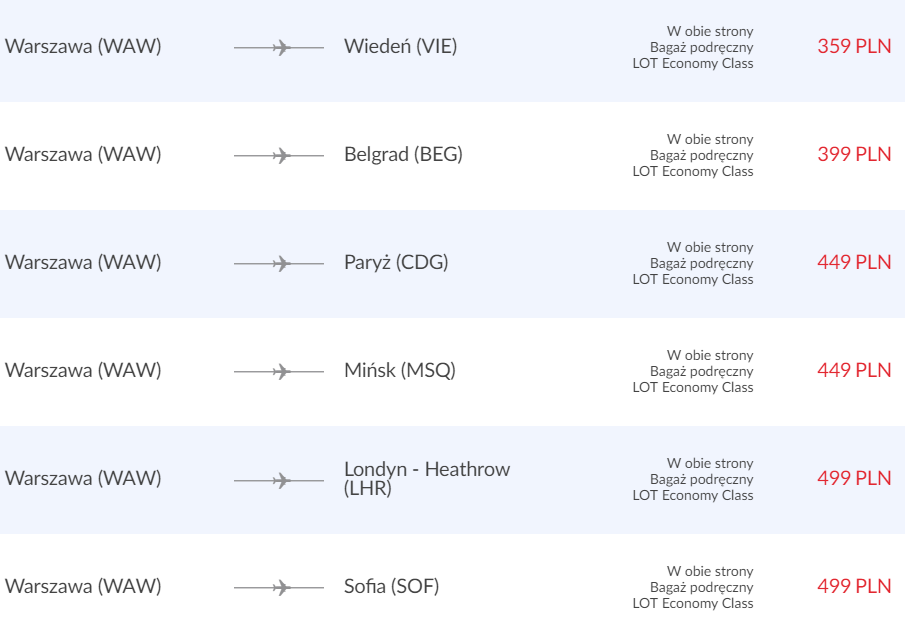
Task: Click Warszawa (WAW) origin in Wiedeń row
Action: [83, 46]
